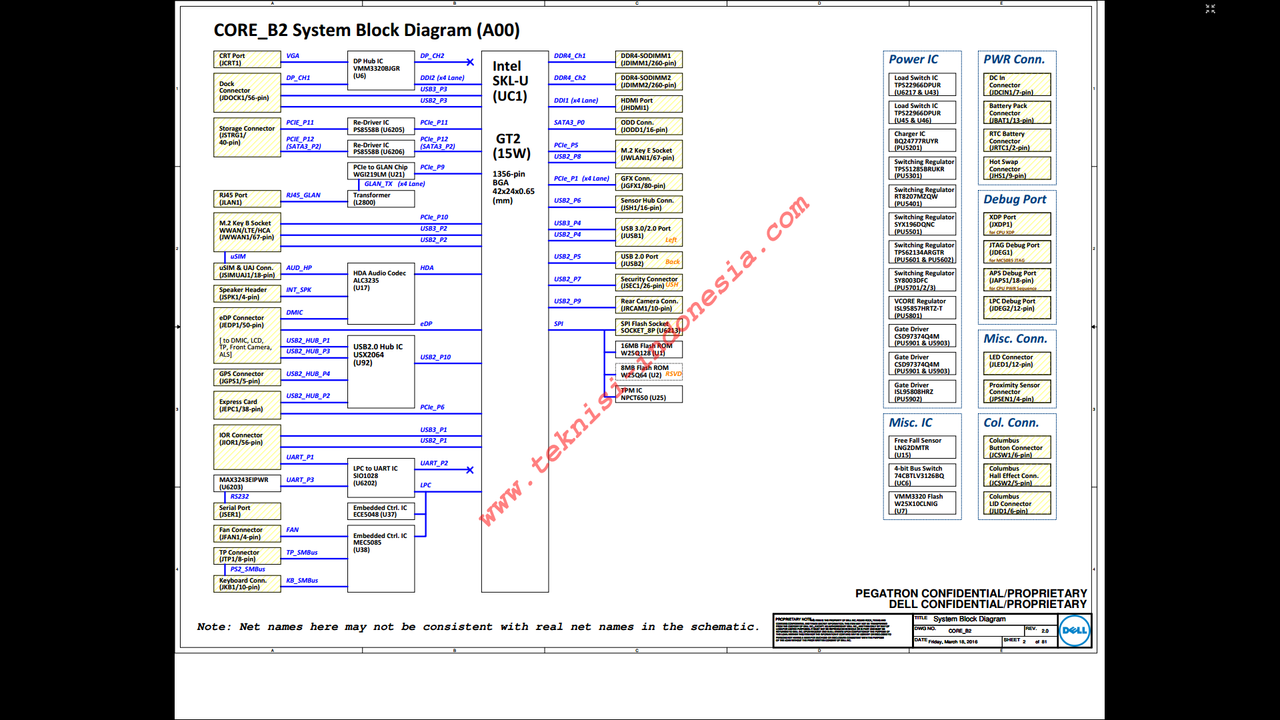Select the 'Sensor Hub Conn.' block
This screenshot has width=1280, height=720.
(650, 204)
